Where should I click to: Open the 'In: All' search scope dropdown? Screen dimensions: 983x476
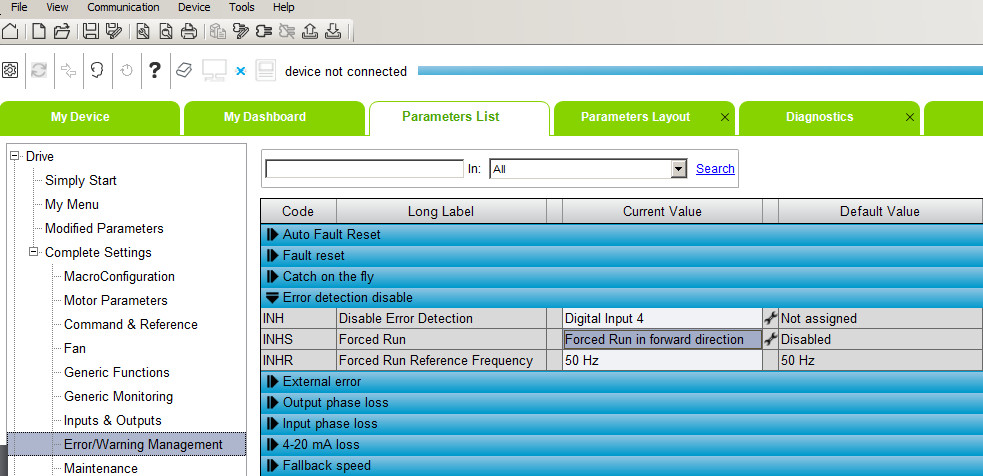pyautogui.click(x=678, y=169)
